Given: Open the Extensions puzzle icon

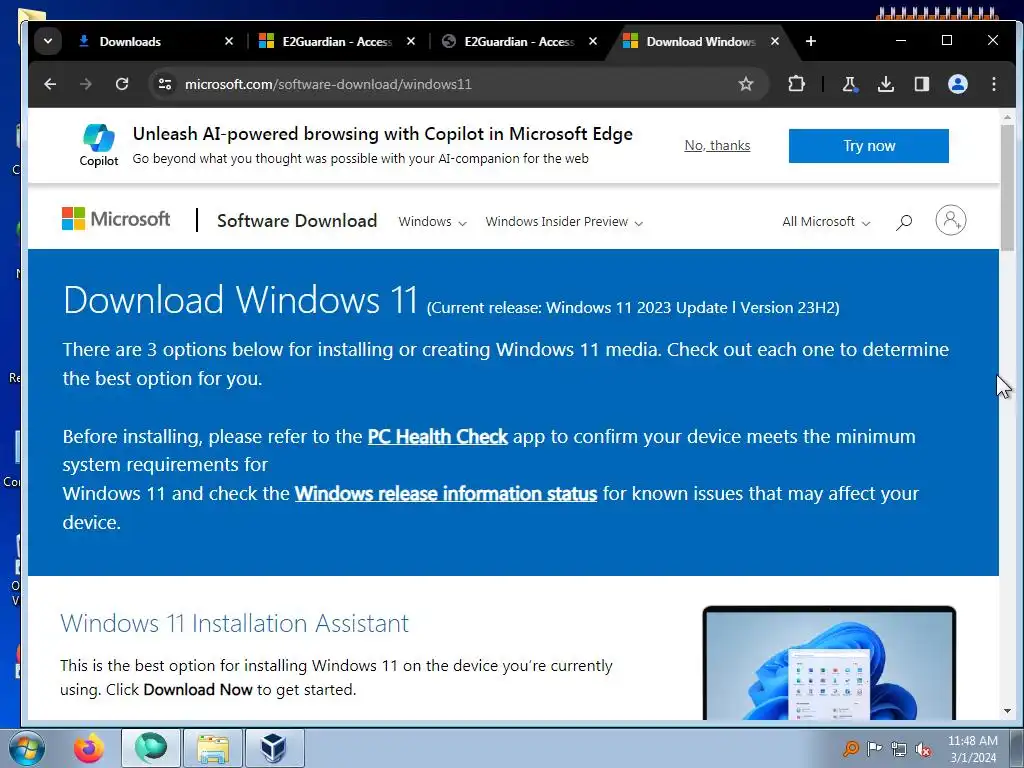Looking at the screenshot, I should coord(796,84).
